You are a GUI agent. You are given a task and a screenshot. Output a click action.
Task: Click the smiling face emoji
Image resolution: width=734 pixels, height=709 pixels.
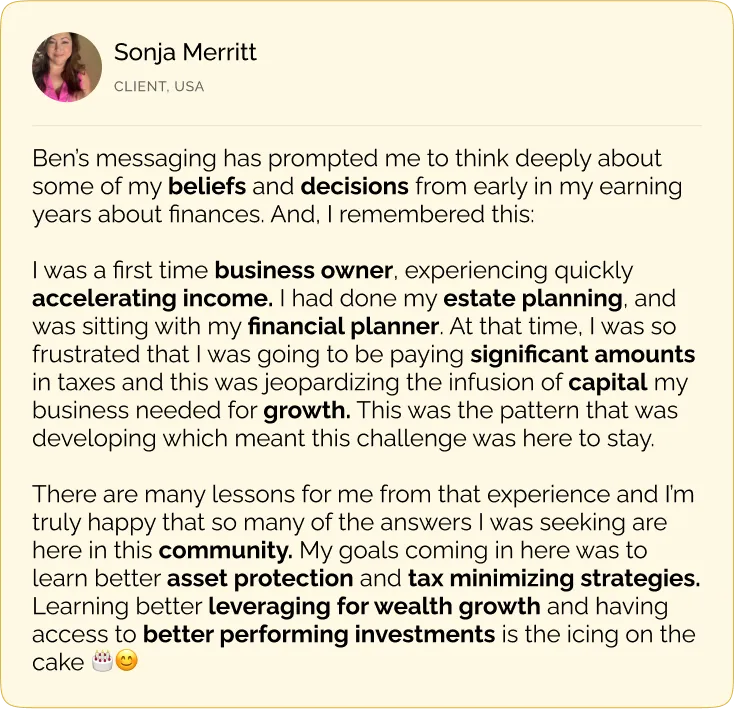(x=126, y=661)
